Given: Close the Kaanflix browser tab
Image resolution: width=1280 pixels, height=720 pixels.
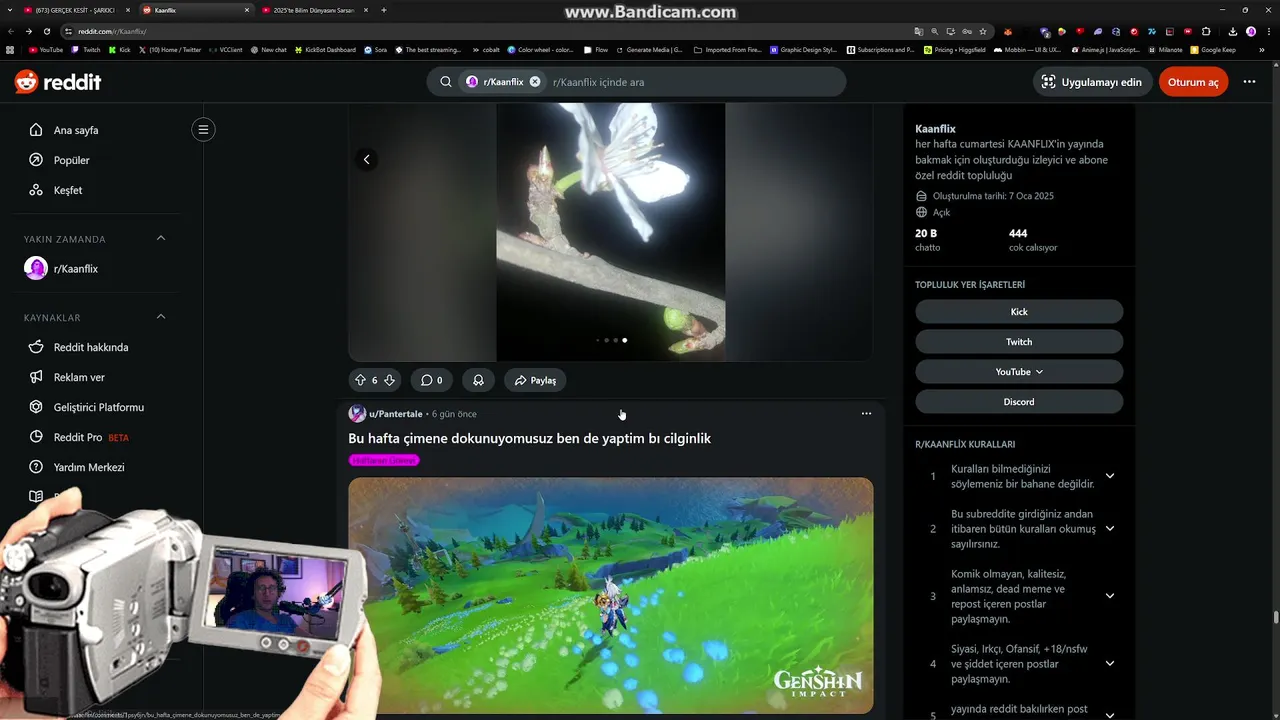Looking at the screenshot, I should (x=247, y=10).
